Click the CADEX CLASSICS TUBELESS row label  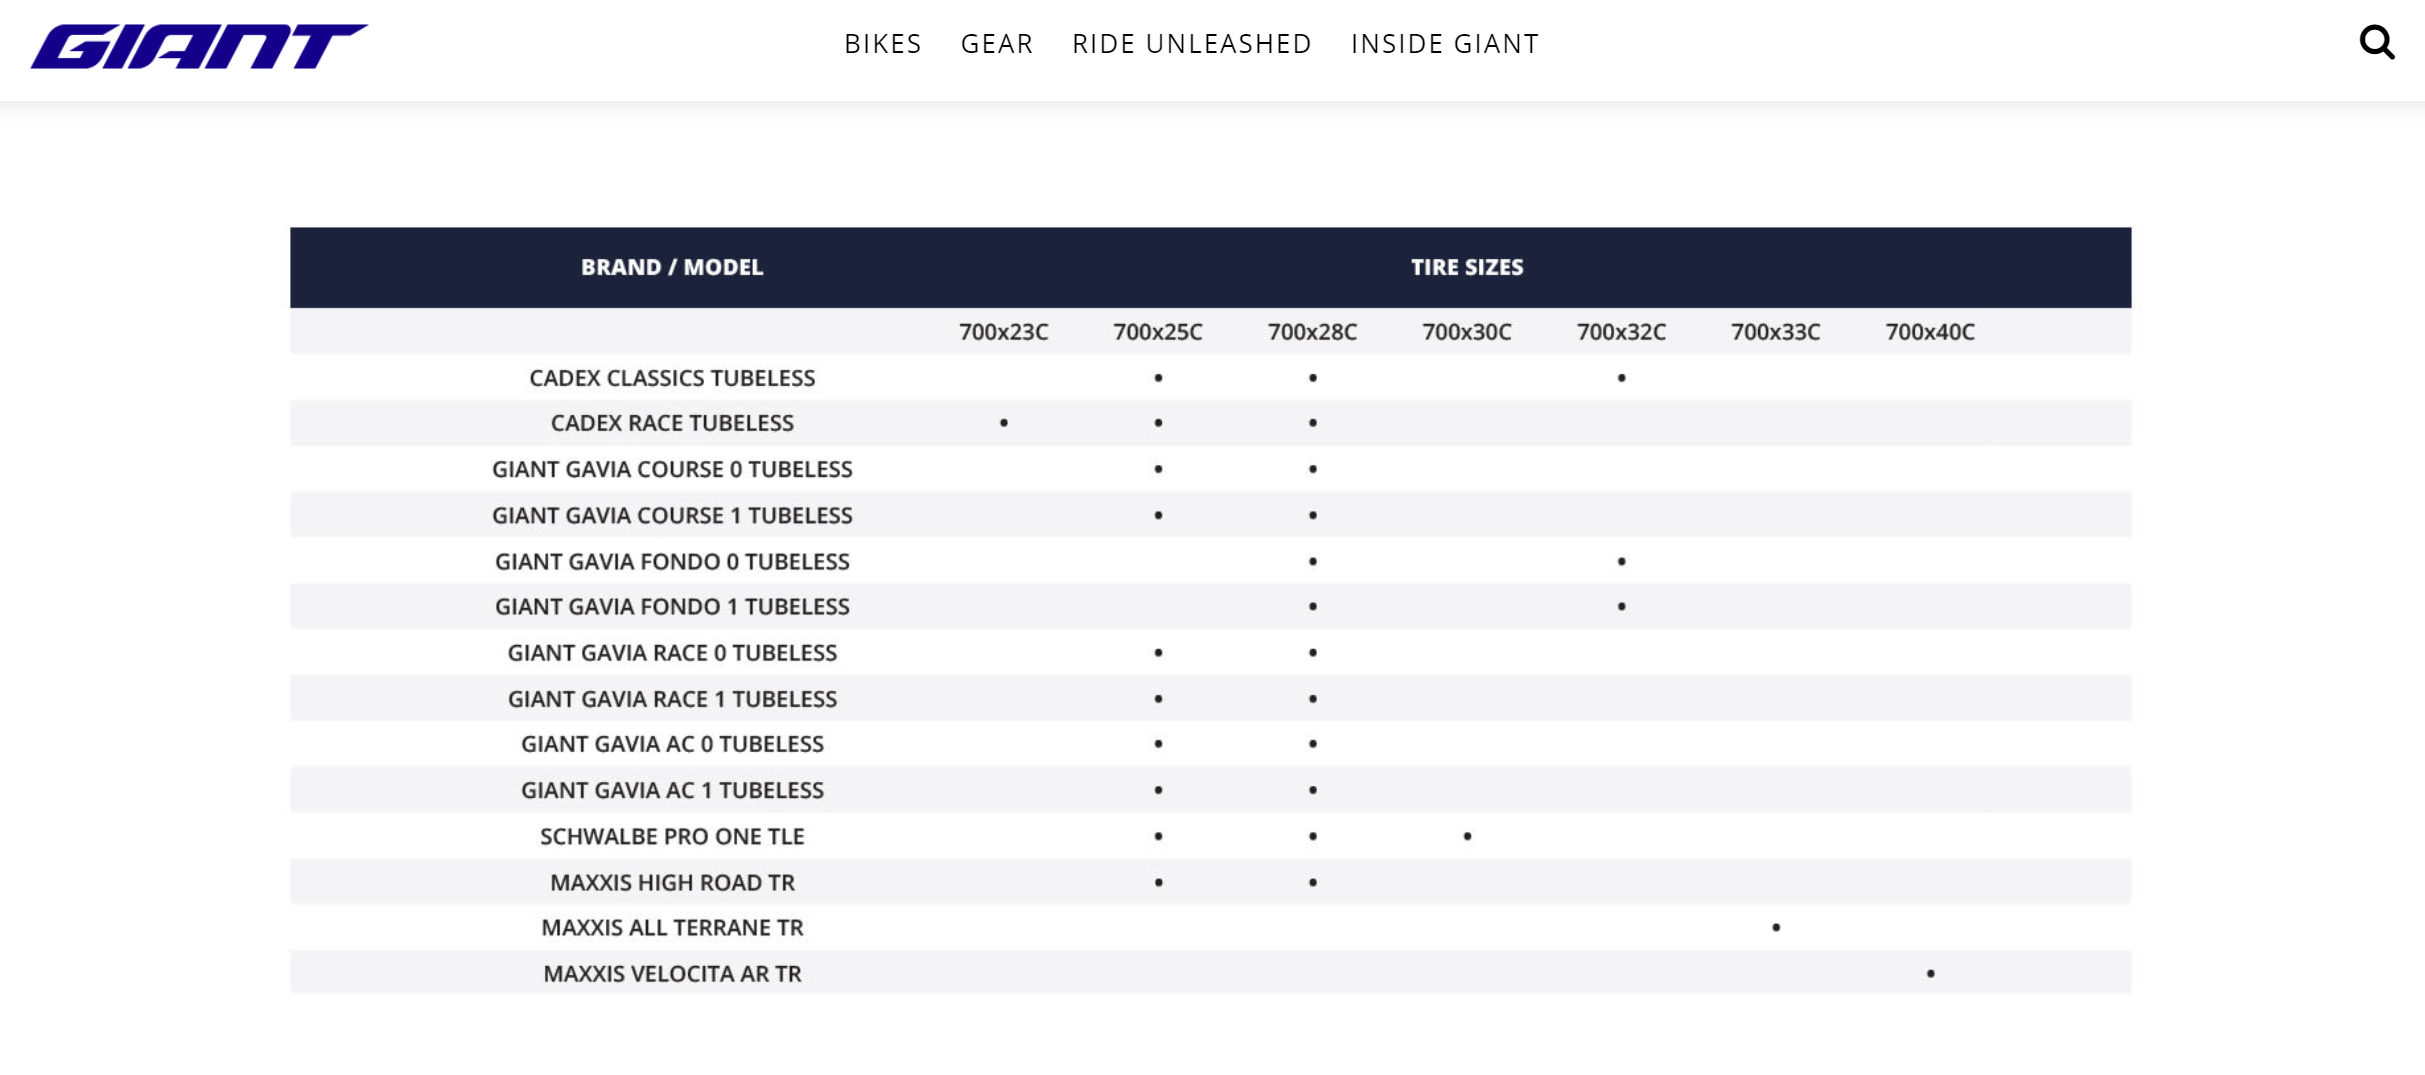coord(672,378)
